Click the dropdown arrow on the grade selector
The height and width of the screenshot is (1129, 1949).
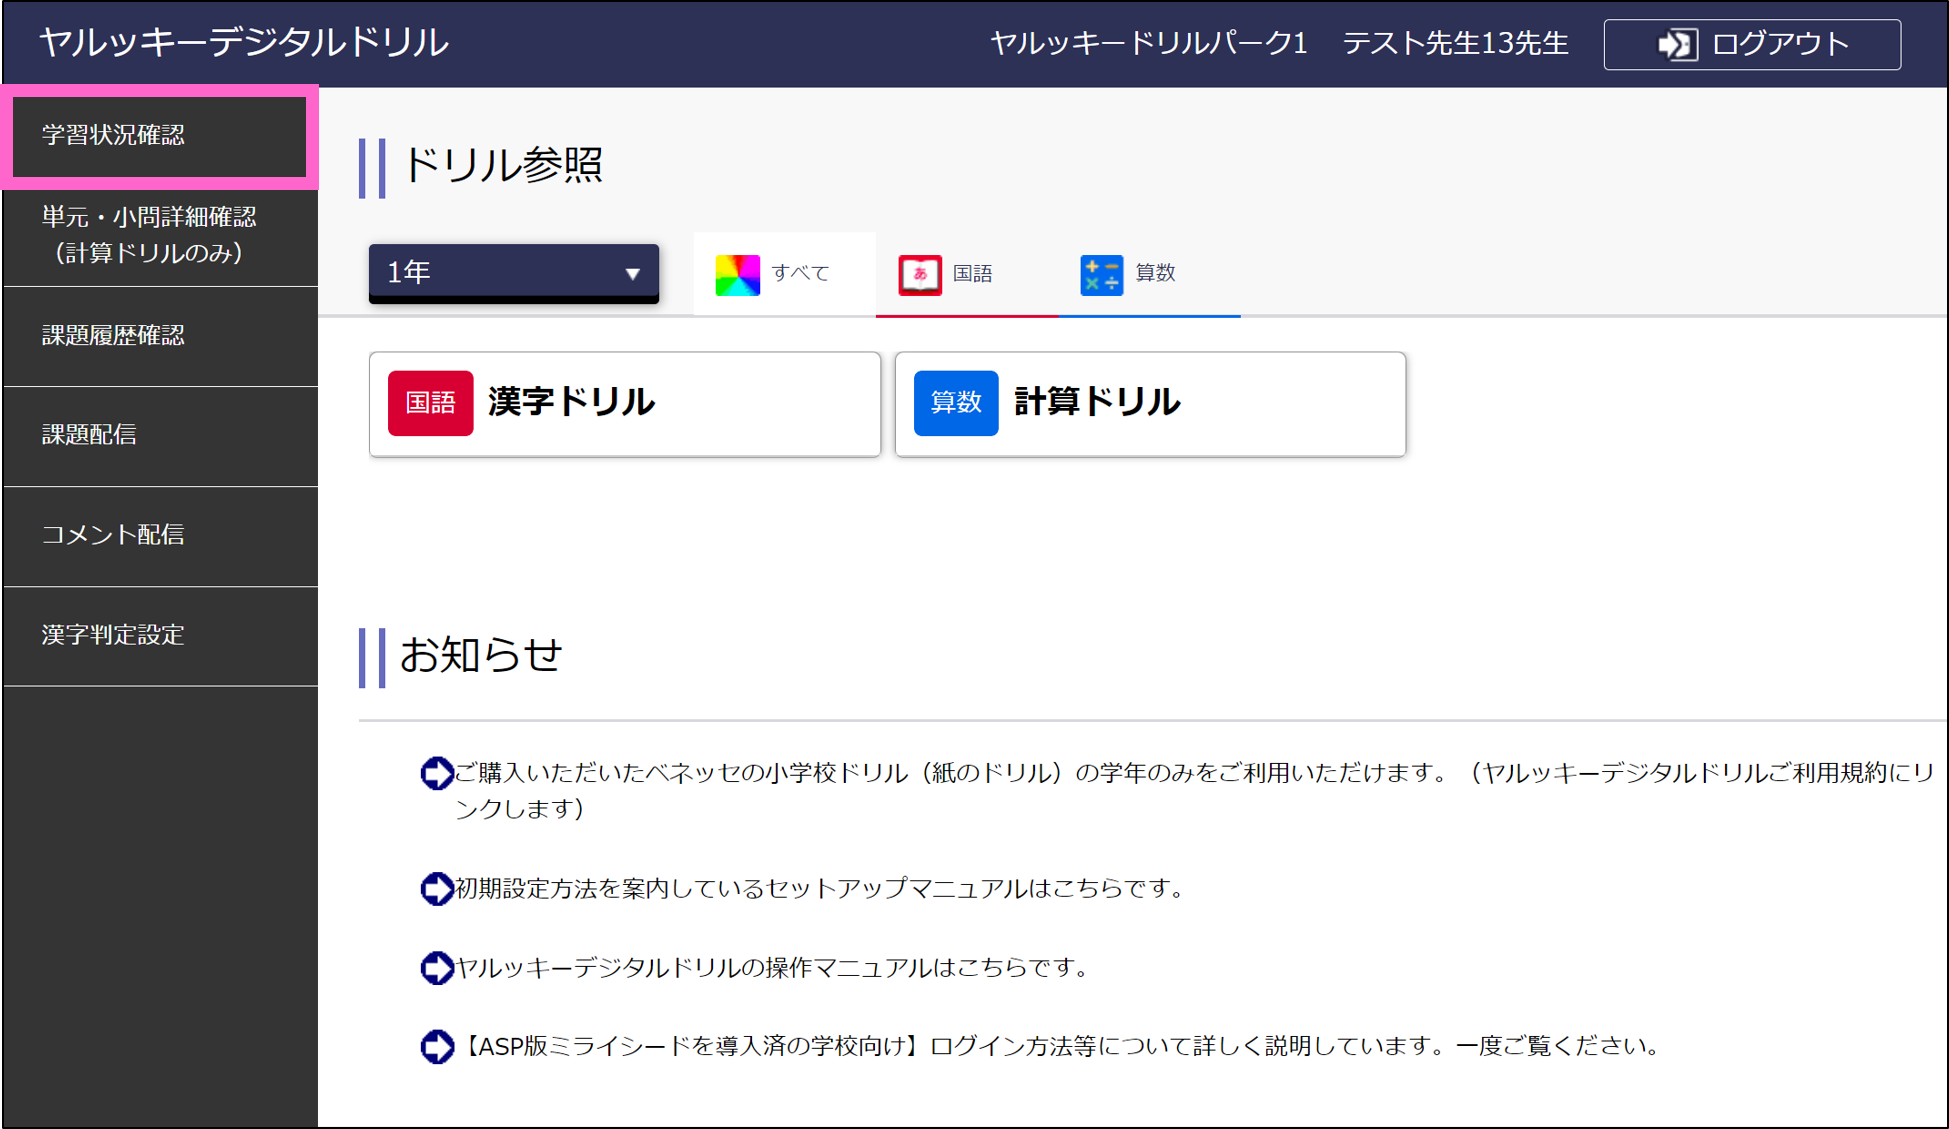pyautogui.click(x=631, y=271)
